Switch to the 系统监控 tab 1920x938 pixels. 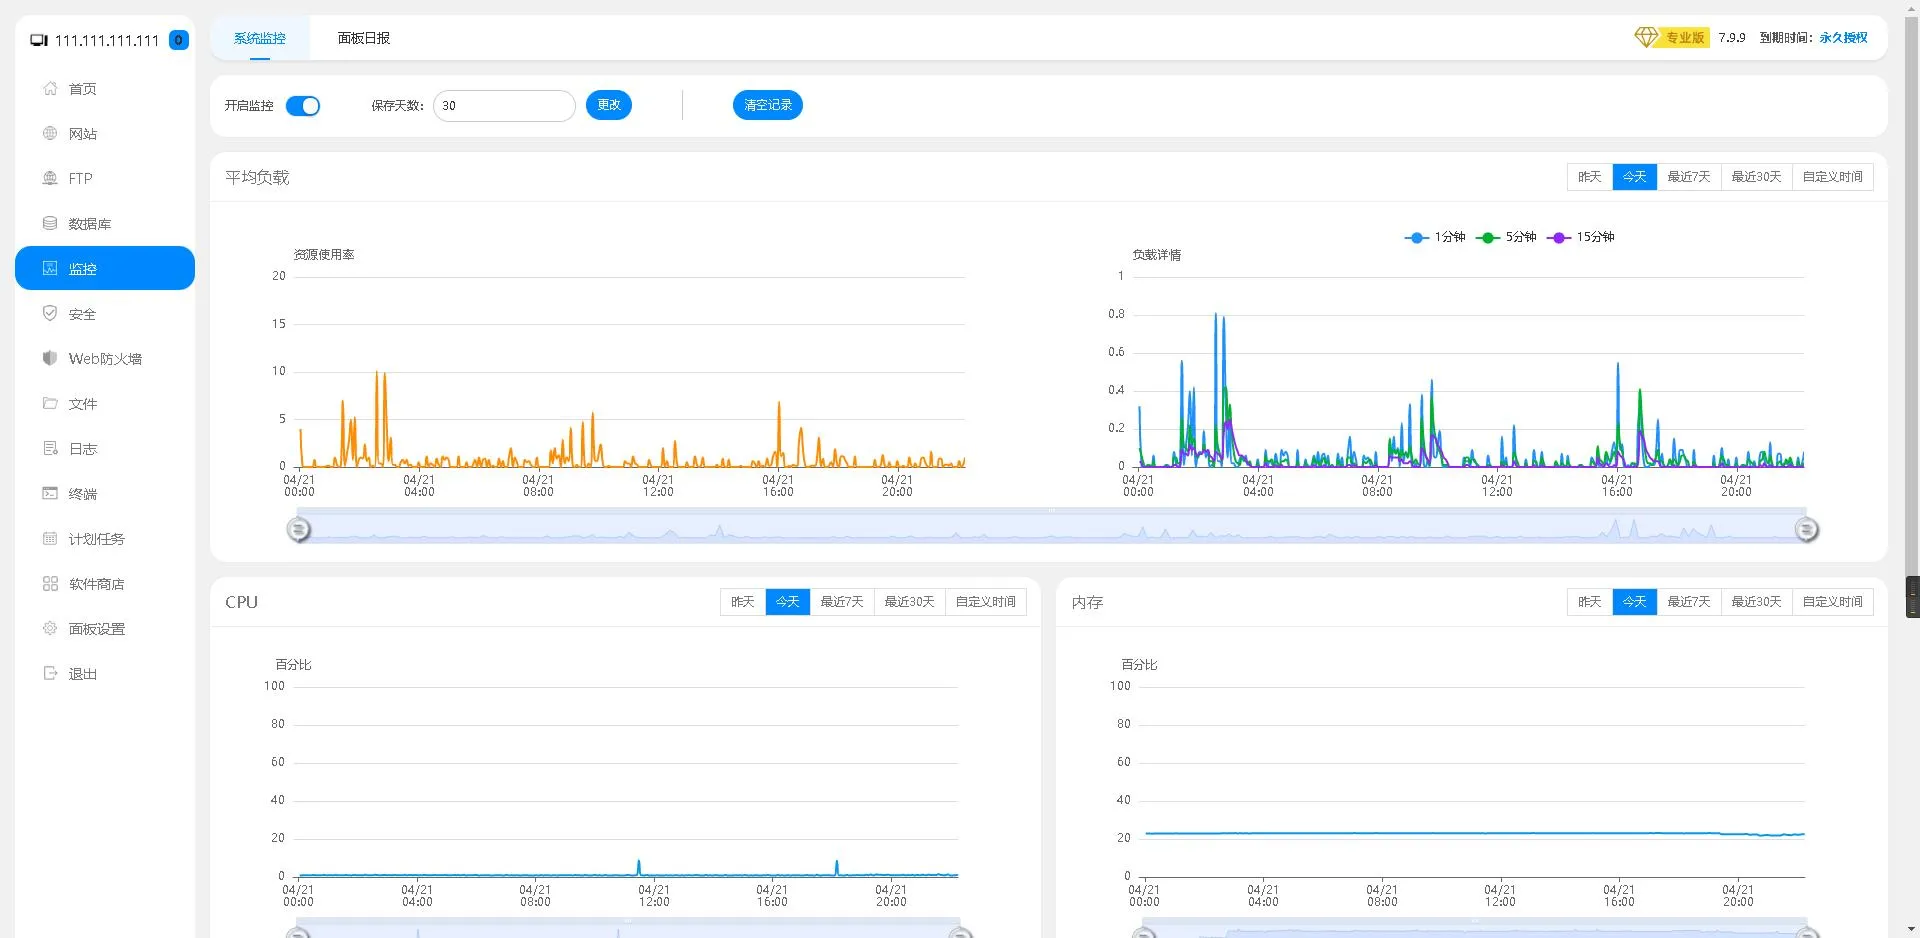click(260, 38)
